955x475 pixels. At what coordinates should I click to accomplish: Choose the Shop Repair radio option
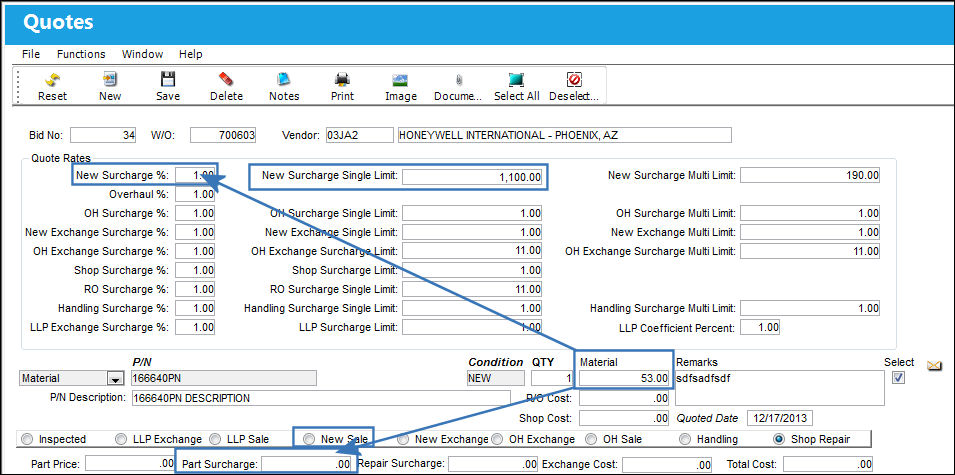pos(778,439)
